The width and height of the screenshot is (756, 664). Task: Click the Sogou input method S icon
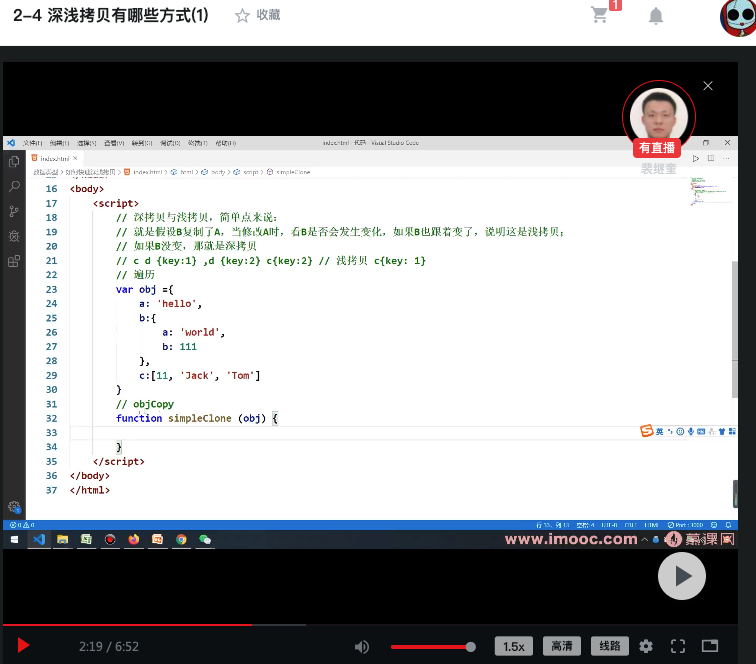click(647, 431)
